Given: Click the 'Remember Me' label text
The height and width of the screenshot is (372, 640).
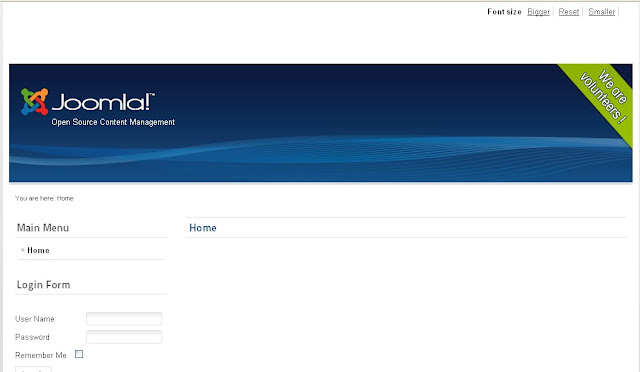Looking at the screenshot, I should pyautogui.click(x=41, y=355).
